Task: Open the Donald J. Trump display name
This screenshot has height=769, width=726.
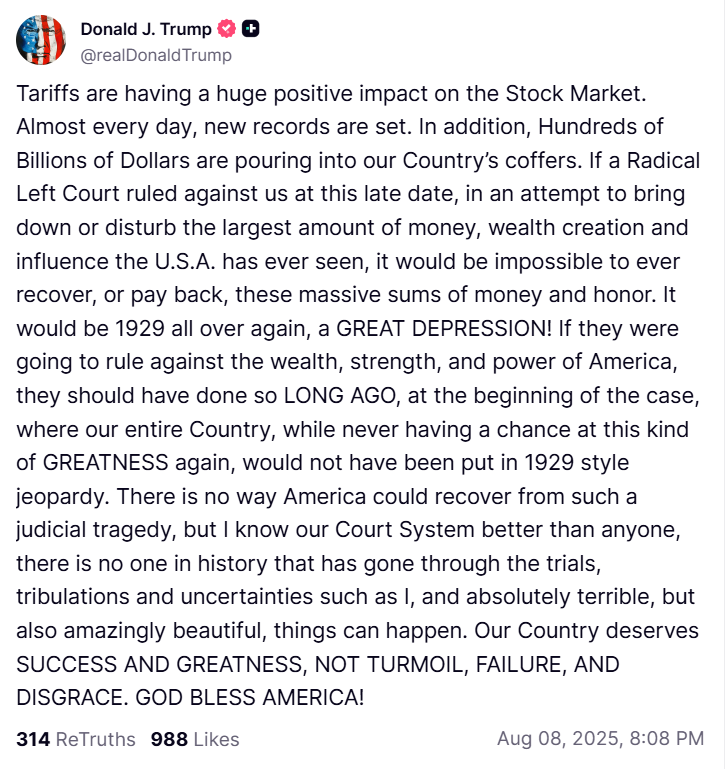Action: [146, 29]
